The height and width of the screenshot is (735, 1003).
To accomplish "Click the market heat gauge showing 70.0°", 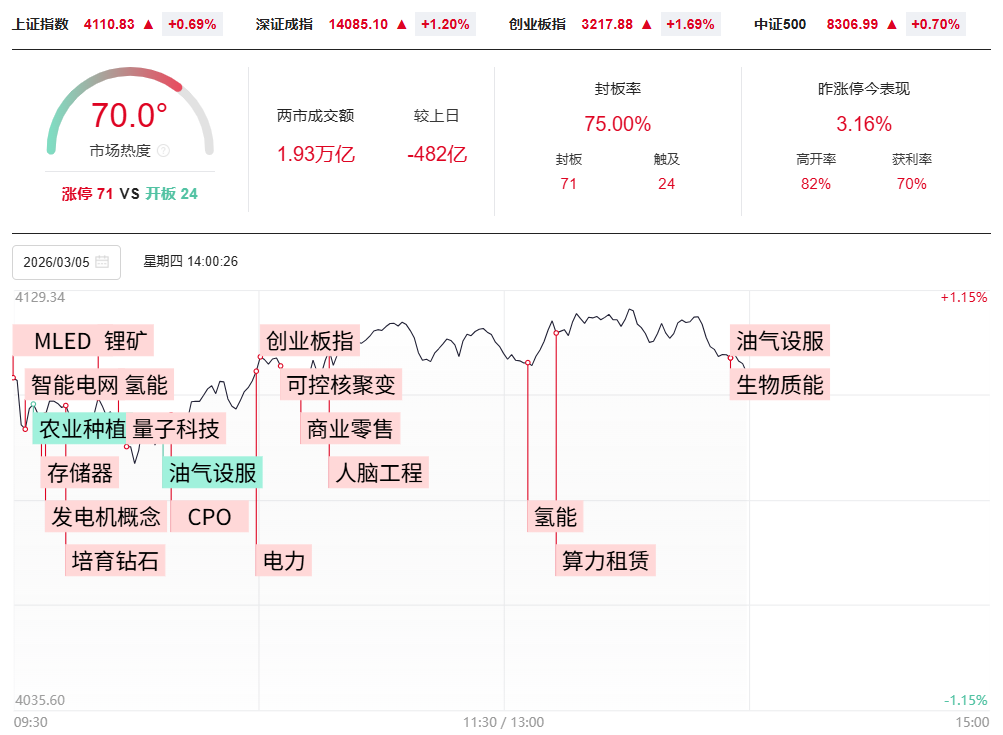I will 130,116.
